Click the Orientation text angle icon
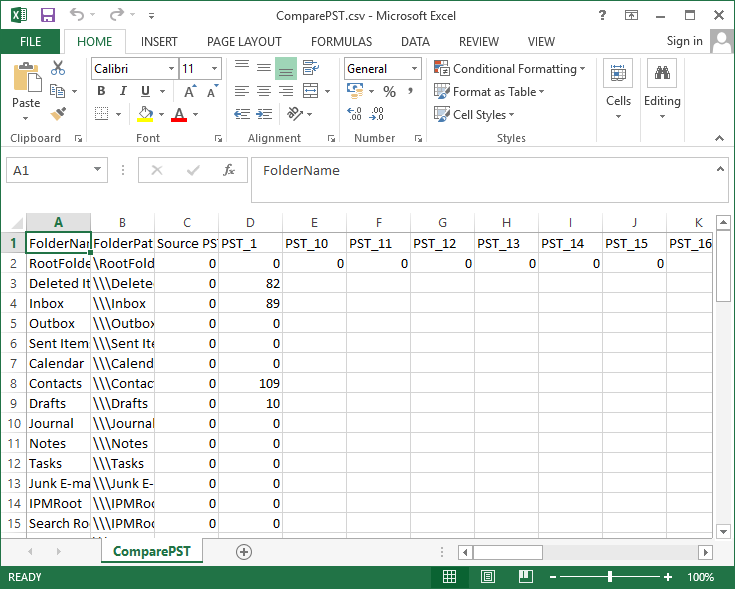The image size is (736, 589). (x=295, y=113)
